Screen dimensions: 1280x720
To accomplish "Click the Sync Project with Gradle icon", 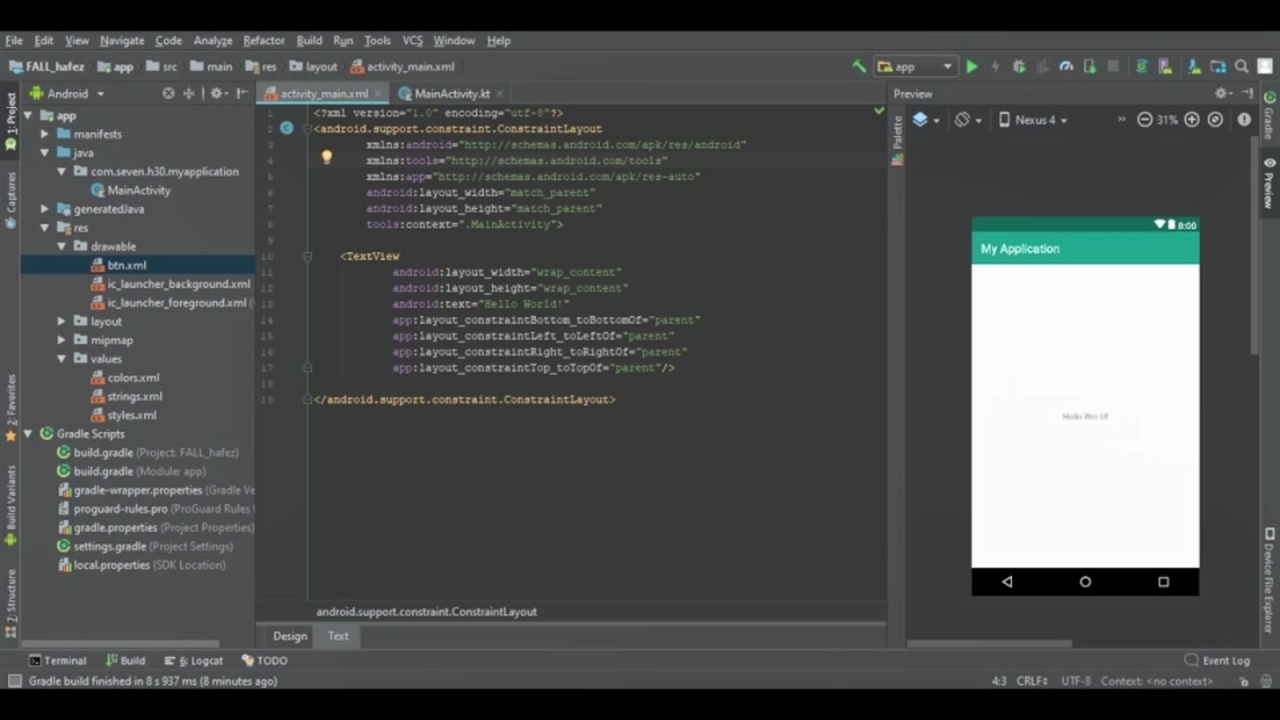I will [1141, 67].
